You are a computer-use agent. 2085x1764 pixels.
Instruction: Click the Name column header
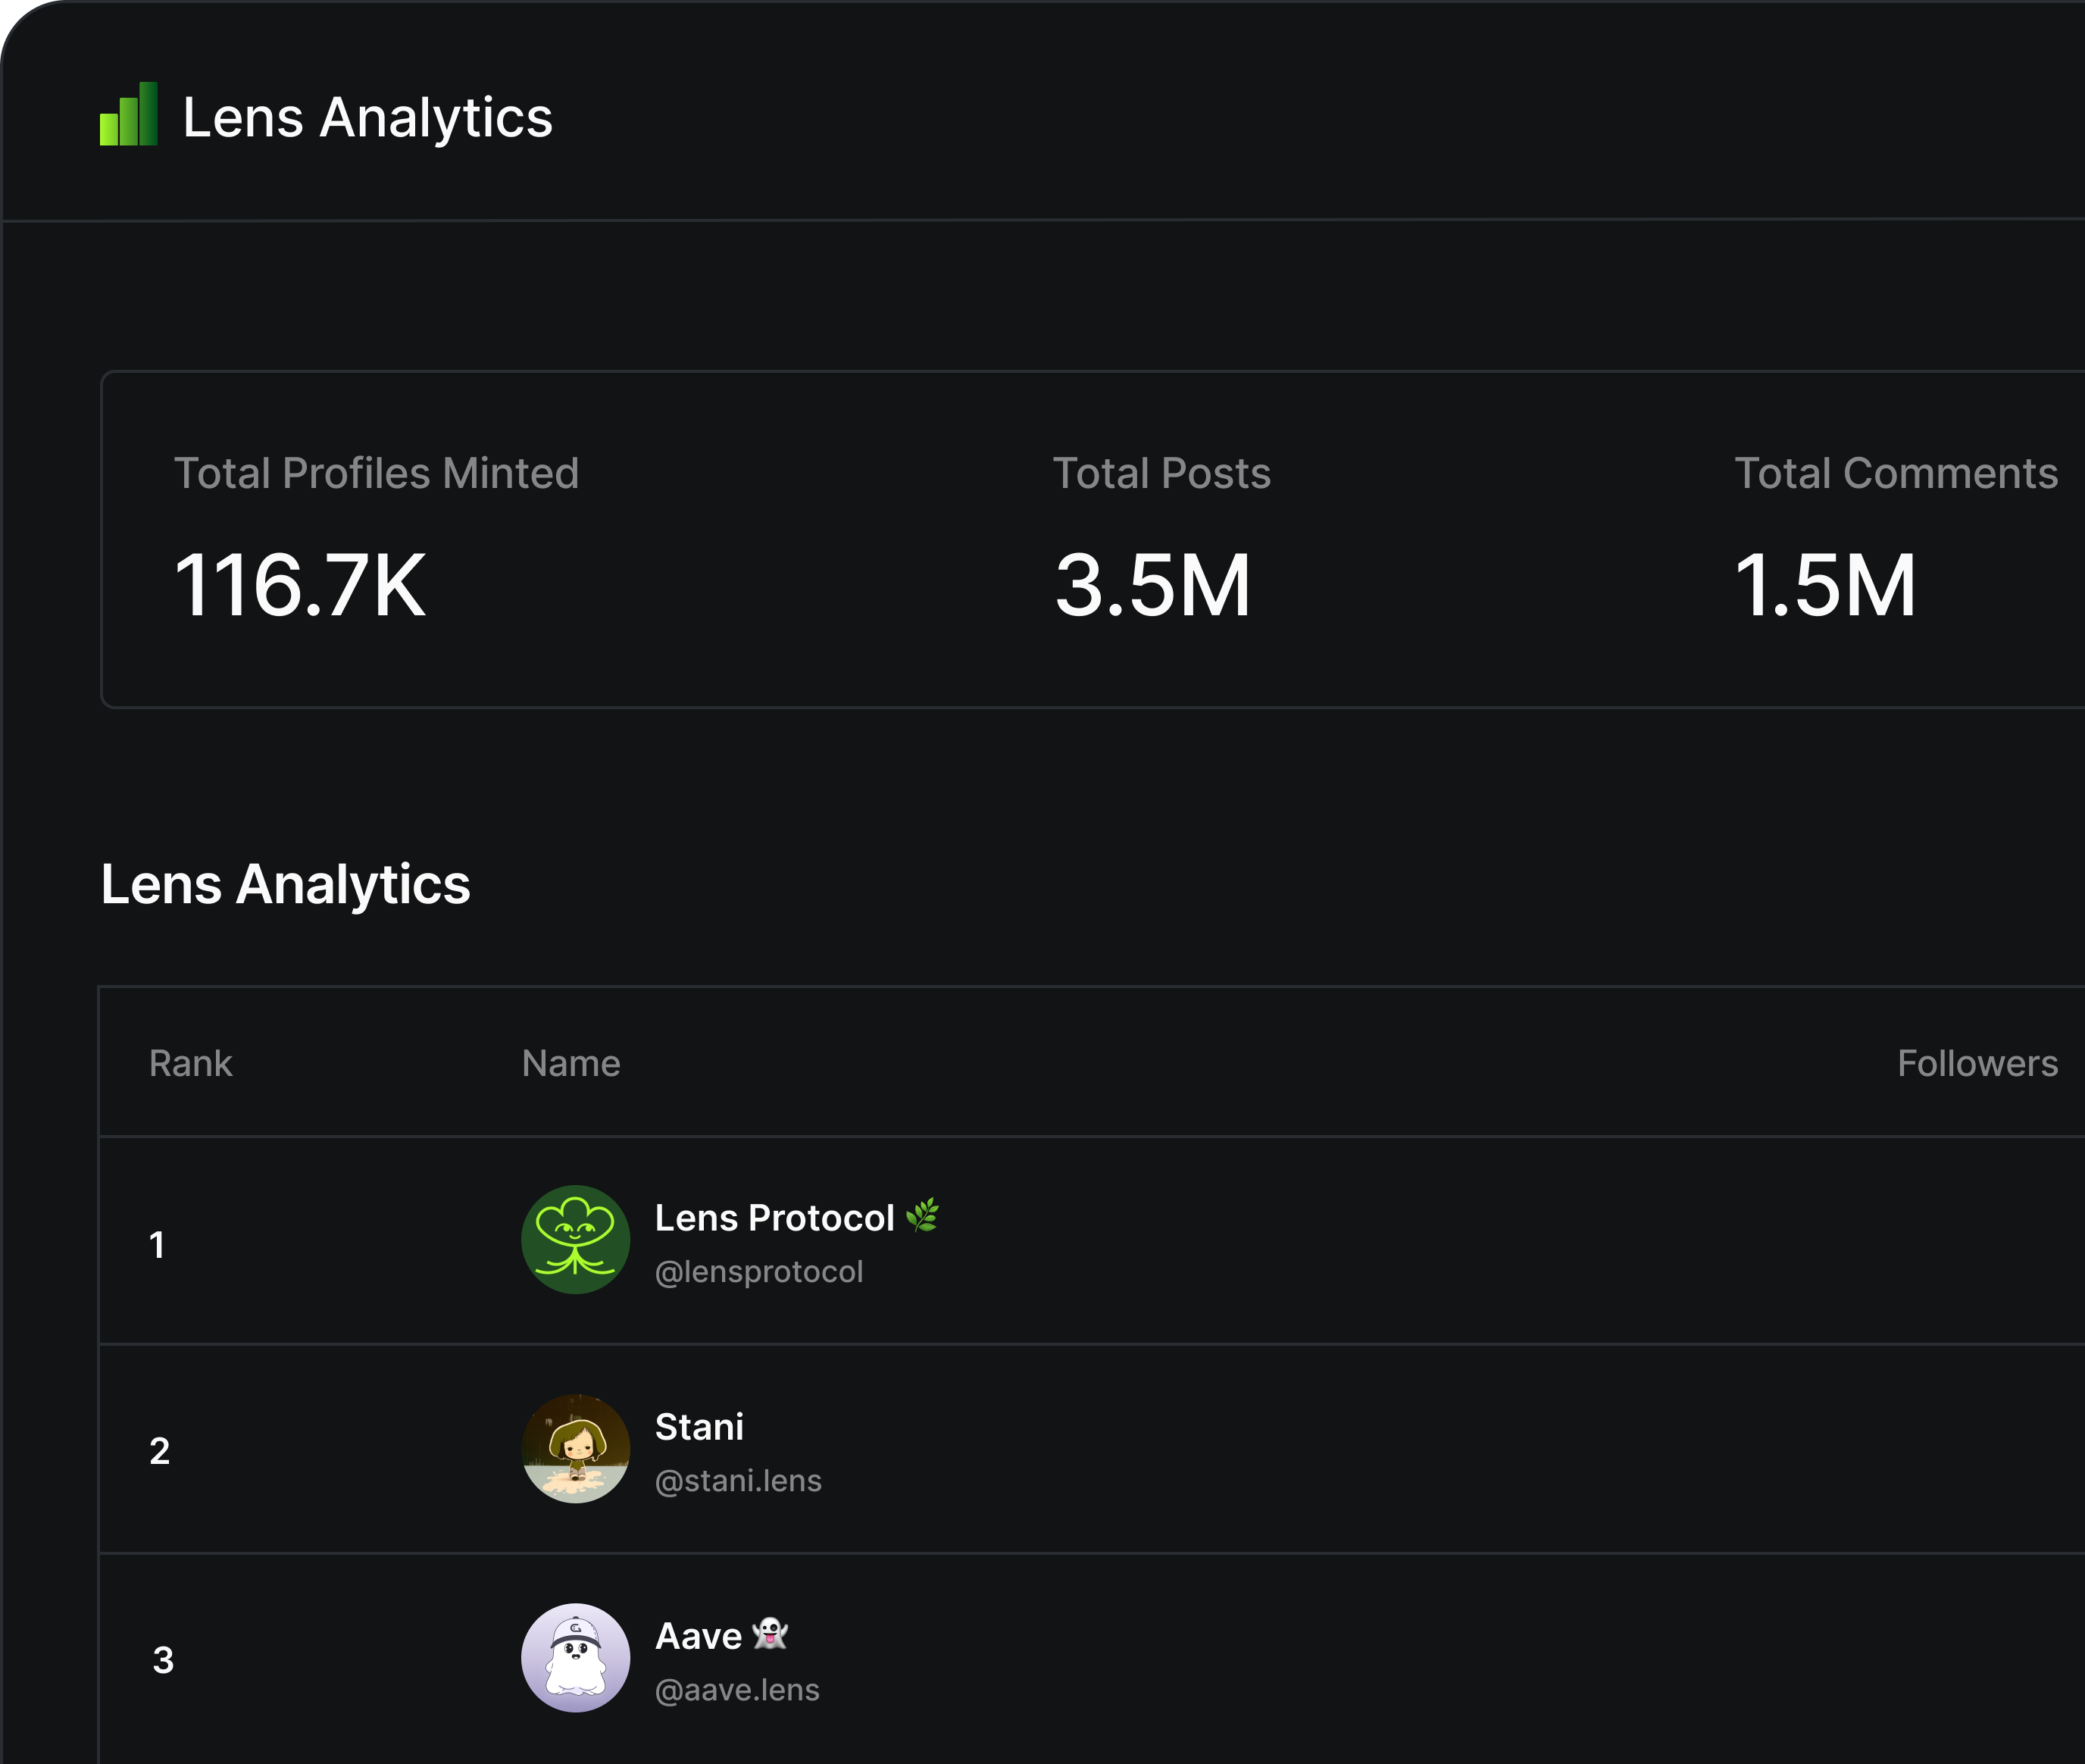coord(571,1062)
